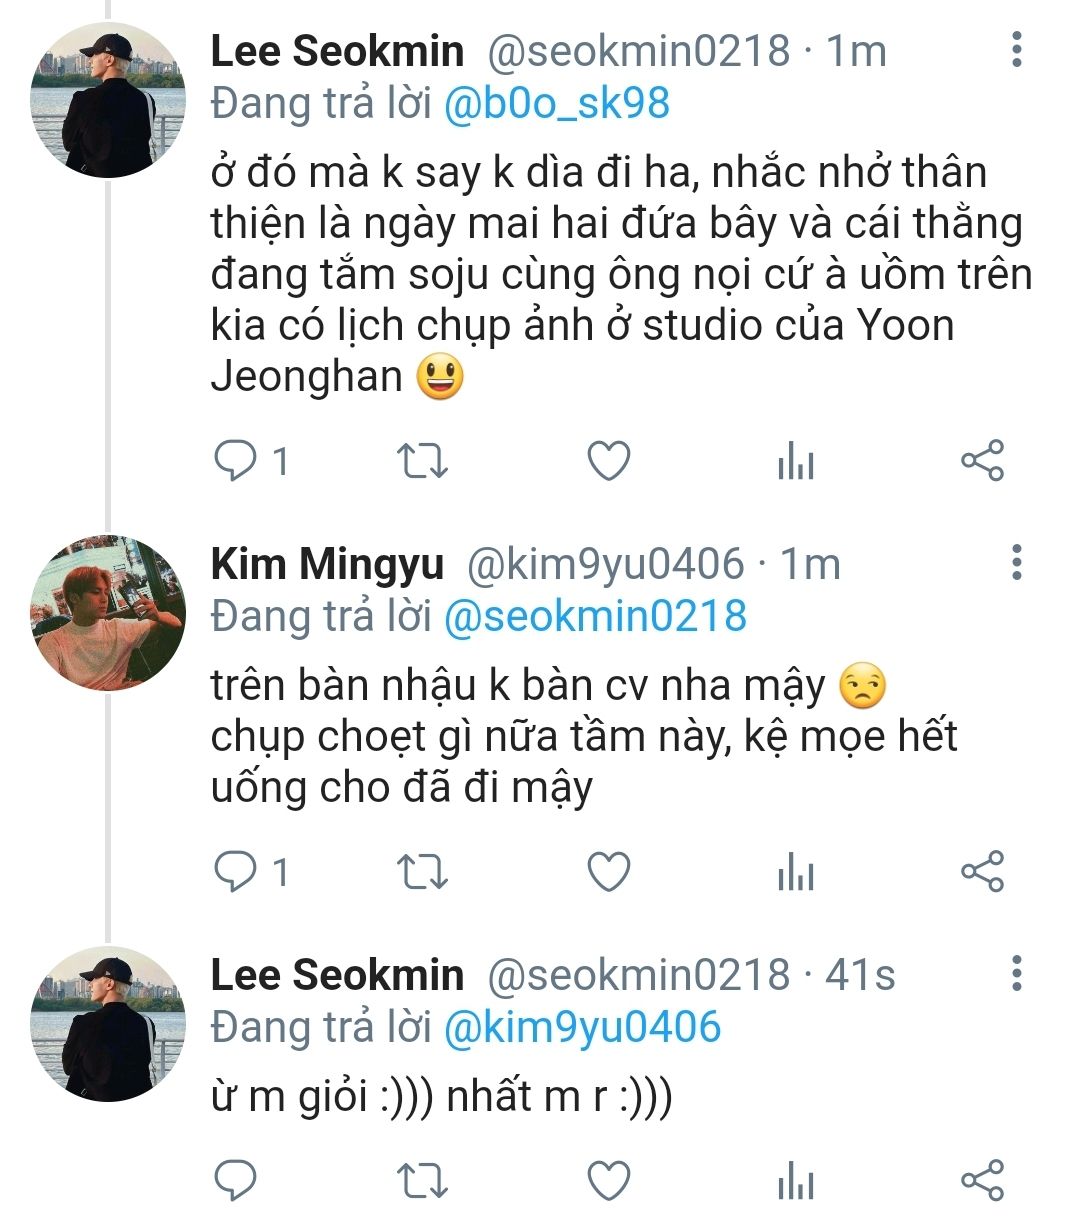Open @seokmin0218 link in Kim Mingyu's reply
1080x1222 pixels.
[x=594, y=616]
